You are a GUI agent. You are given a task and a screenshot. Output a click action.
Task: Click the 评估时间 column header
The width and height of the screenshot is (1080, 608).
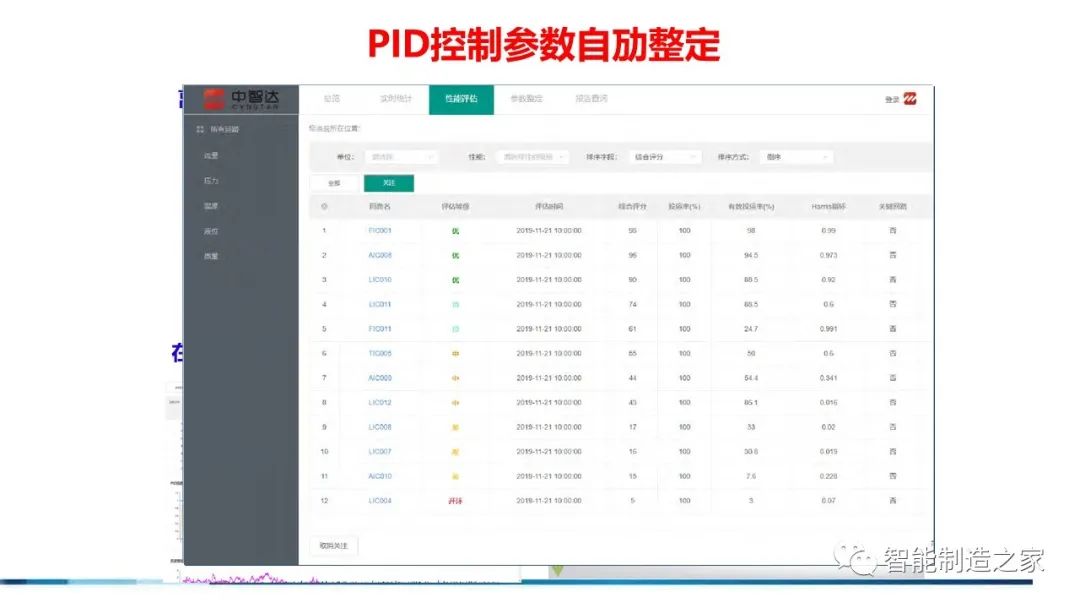549,207
